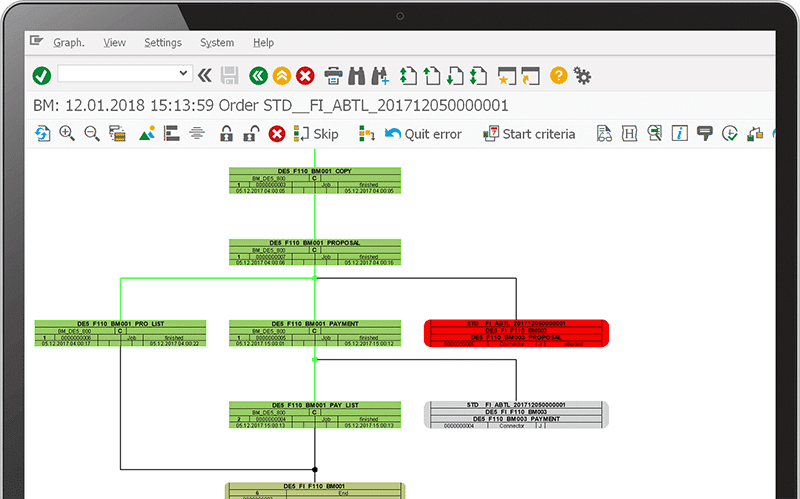Go to Previous Page icon
Viewport: 800px width, 499px height.
pyautogui.click(x=432, y=76)
